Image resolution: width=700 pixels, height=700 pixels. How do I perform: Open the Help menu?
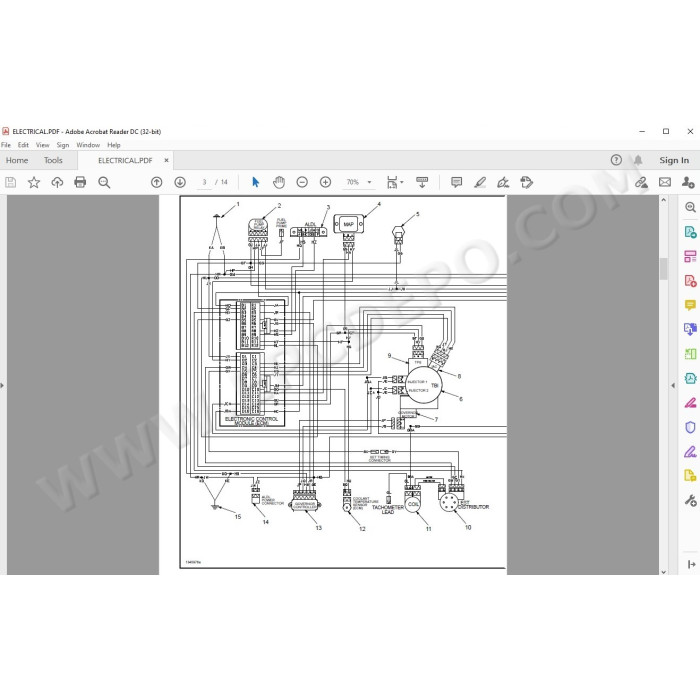coord(114,145)
